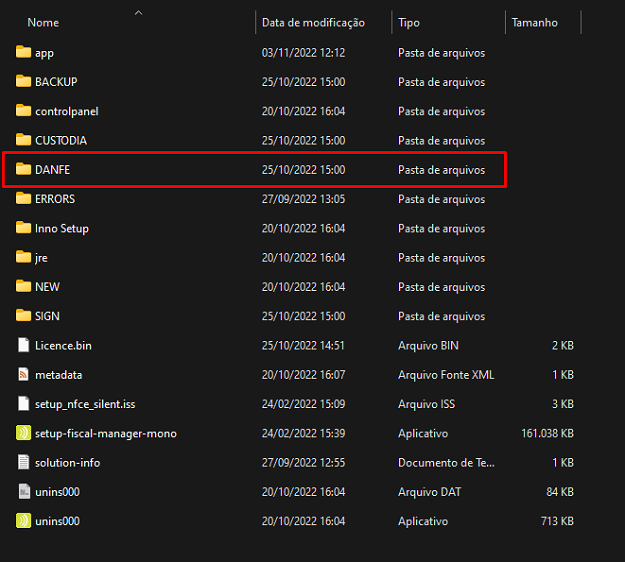Select the 'DANFE' folder name

(53, 170)
